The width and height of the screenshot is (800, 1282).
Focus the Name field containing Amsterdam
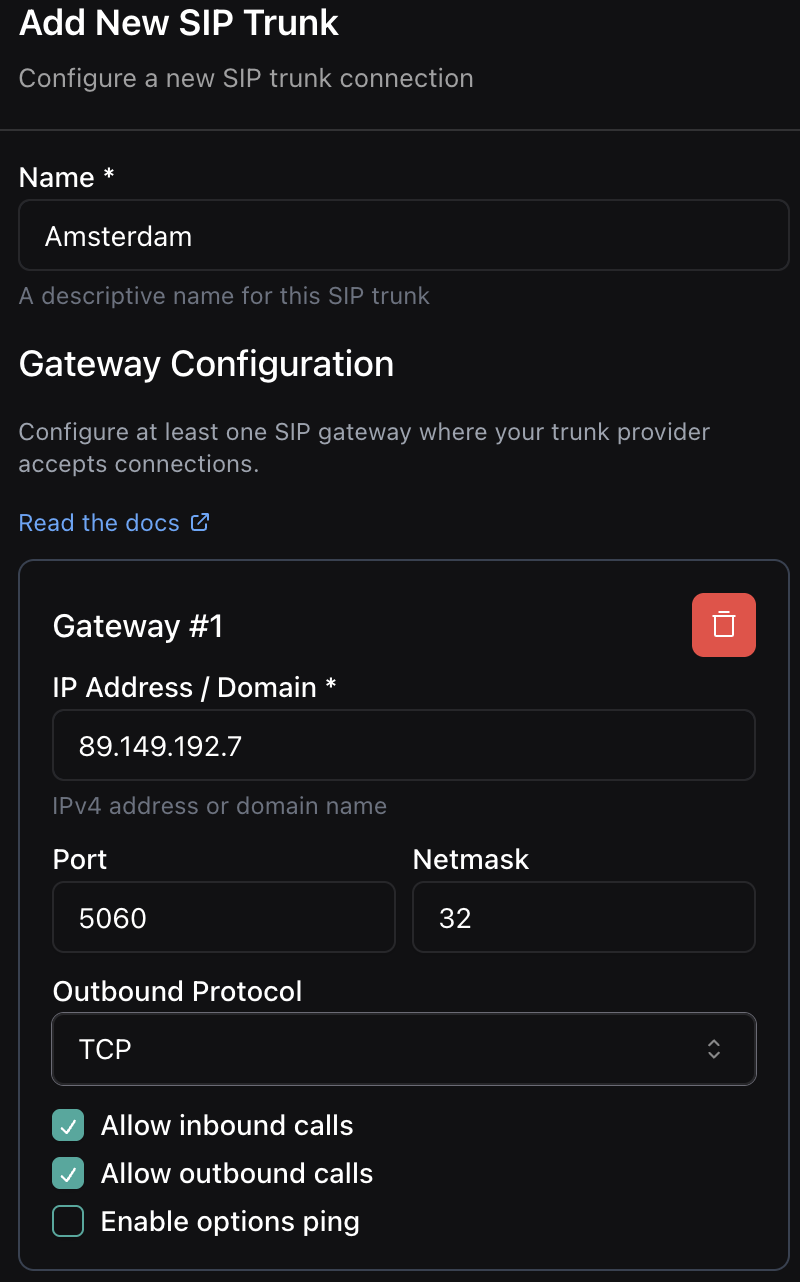tap(403, 236)
